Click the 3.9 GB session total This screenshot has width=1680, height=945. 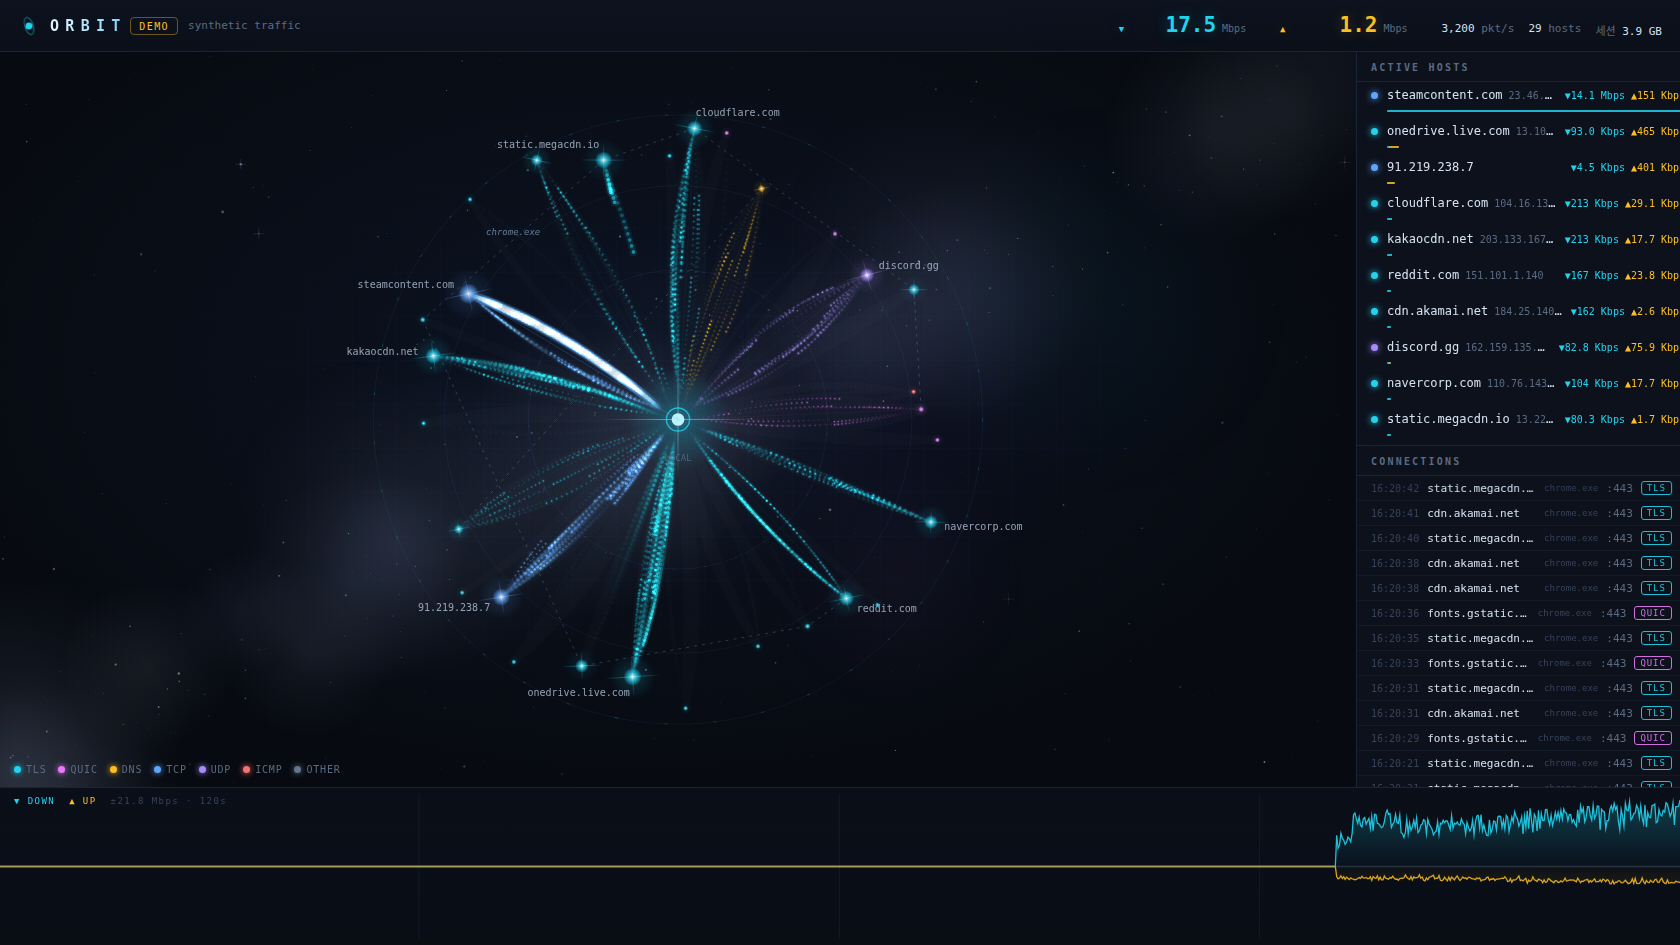click(1629, 31)
